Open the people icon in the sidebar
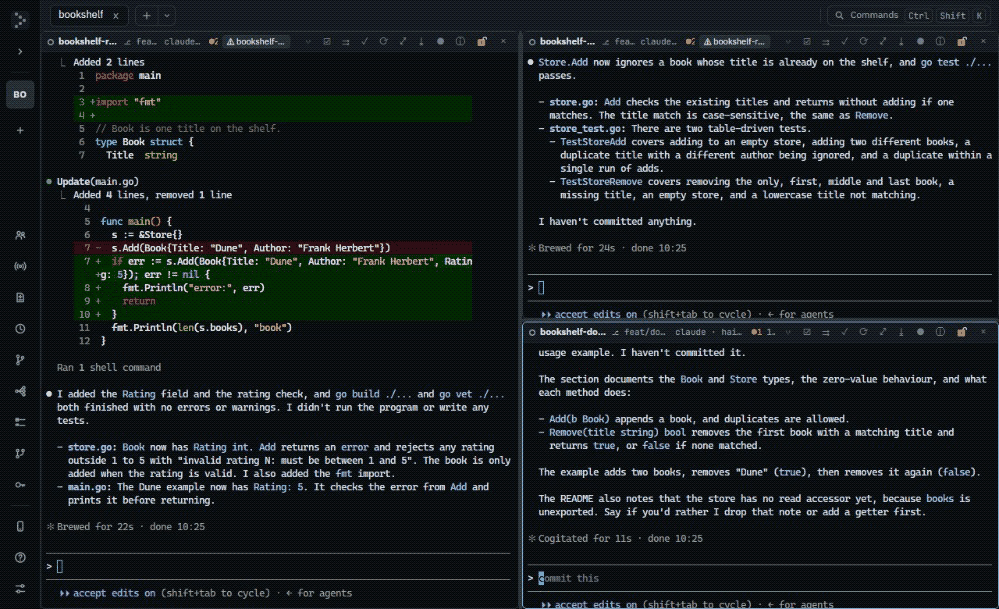The height and width of the screenshot is (609, 999). coord(20,235)
